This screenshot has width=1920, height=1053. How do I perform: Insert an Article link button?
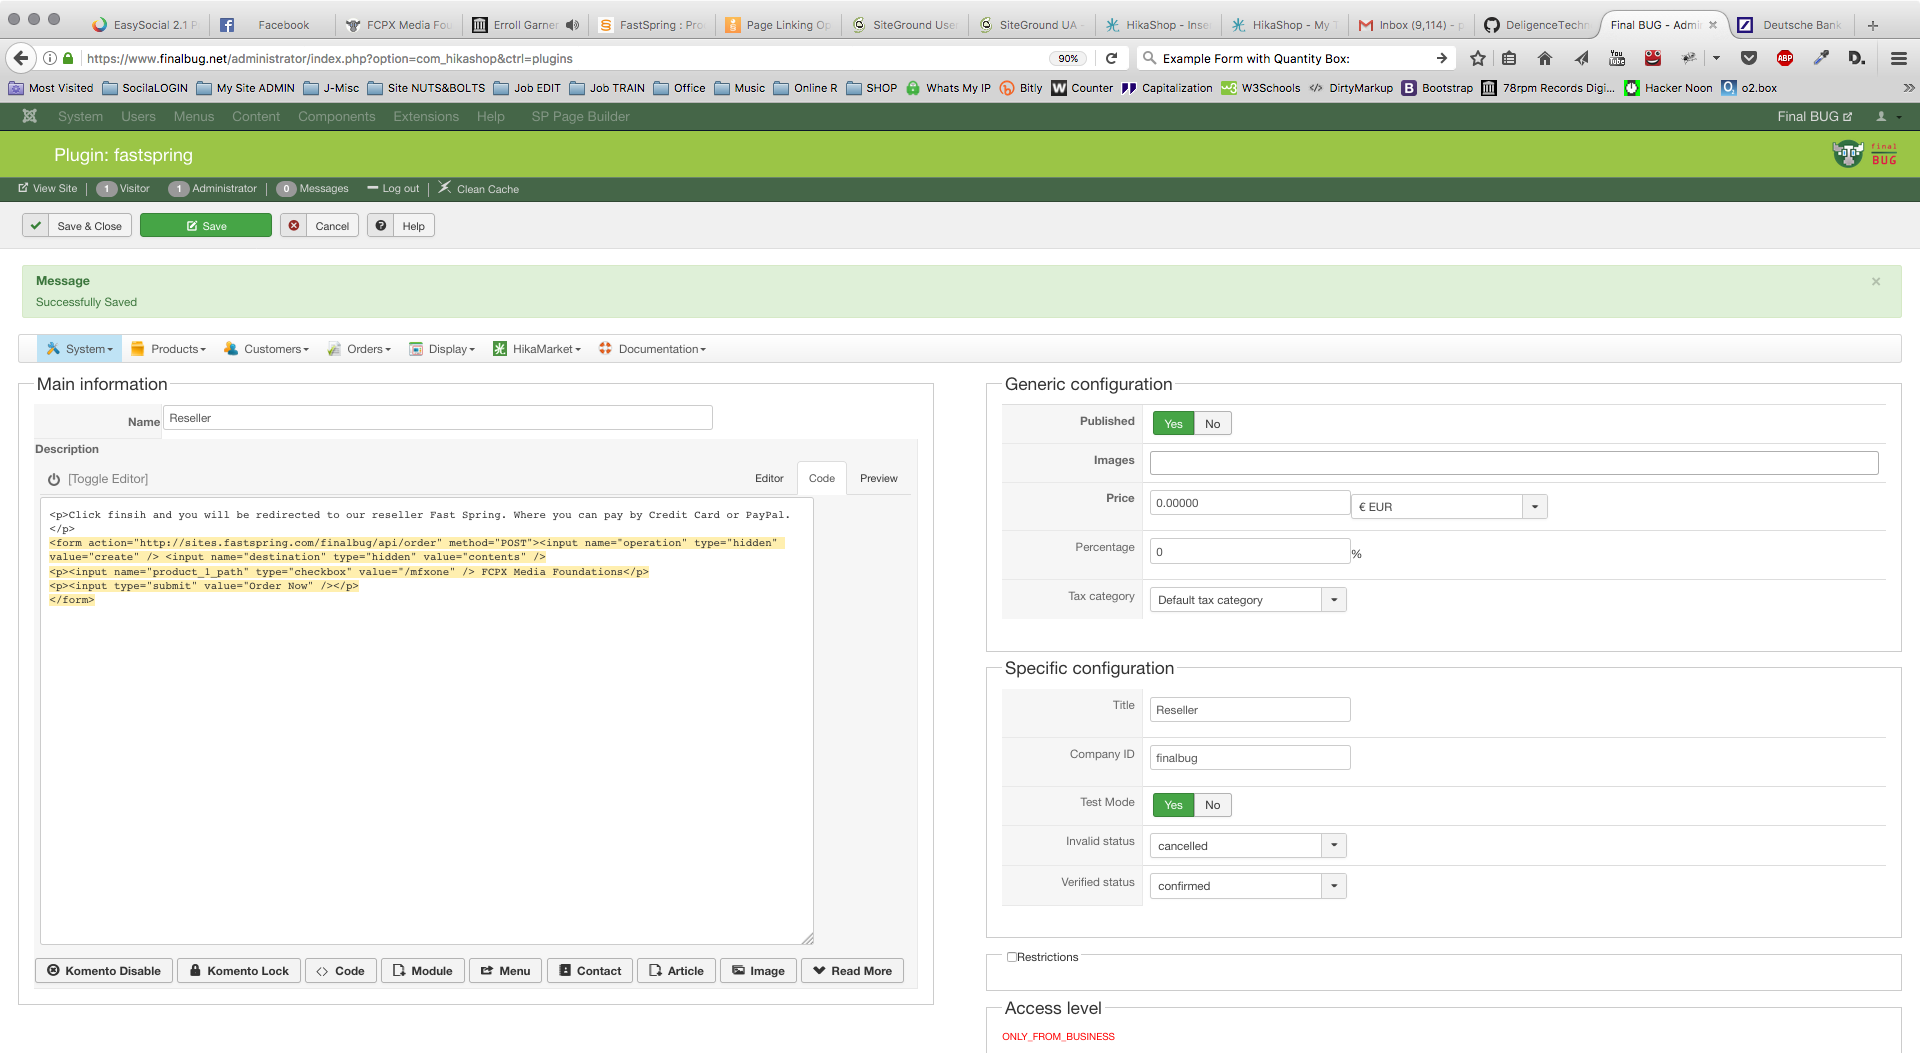pyautogui.click(x=677, y=971)
